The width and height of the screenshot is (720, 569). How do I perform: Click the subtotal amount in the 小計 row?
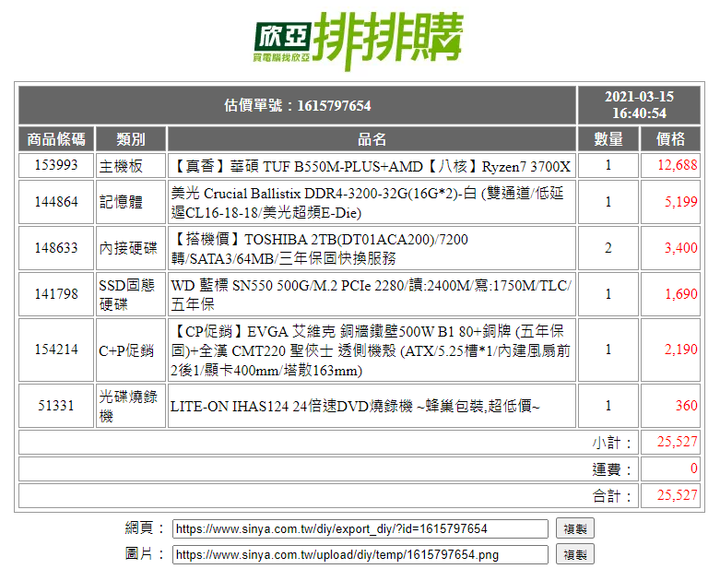(x=677, y=442)
